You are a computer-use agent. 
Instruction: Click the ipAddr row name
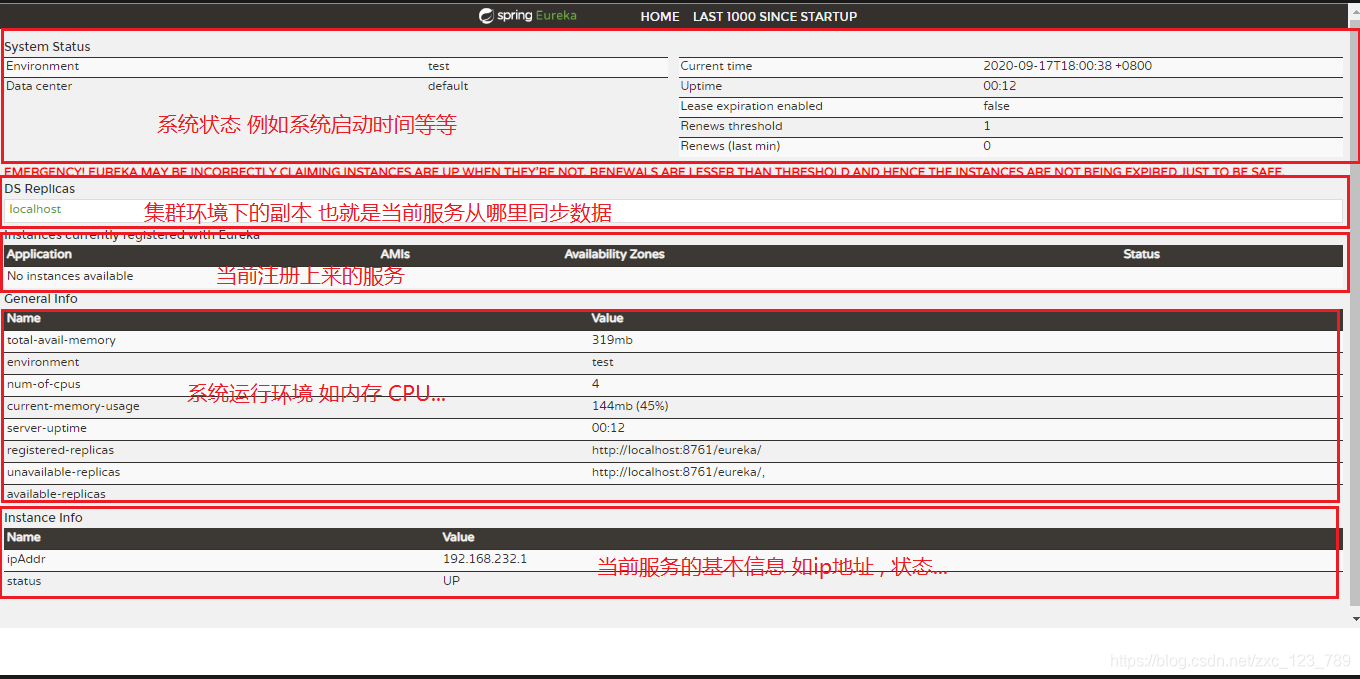click(26, 559)
